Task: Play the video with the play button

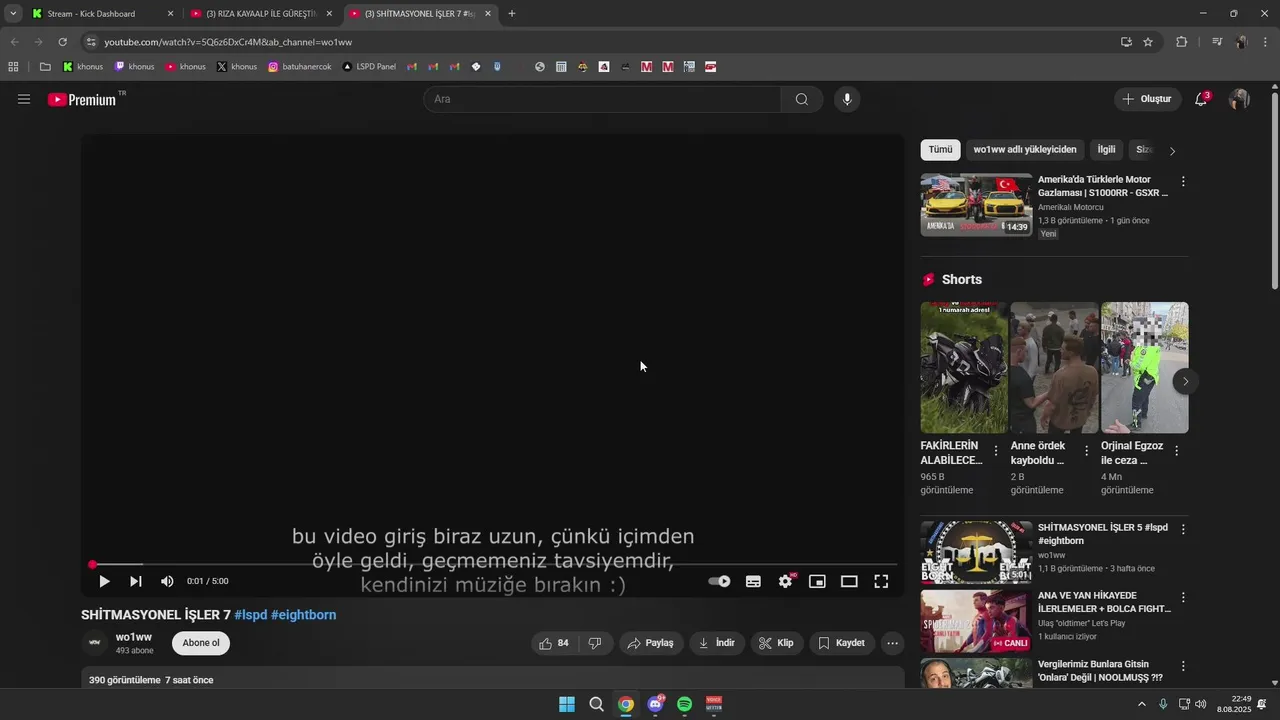Action: click(104, 581)
